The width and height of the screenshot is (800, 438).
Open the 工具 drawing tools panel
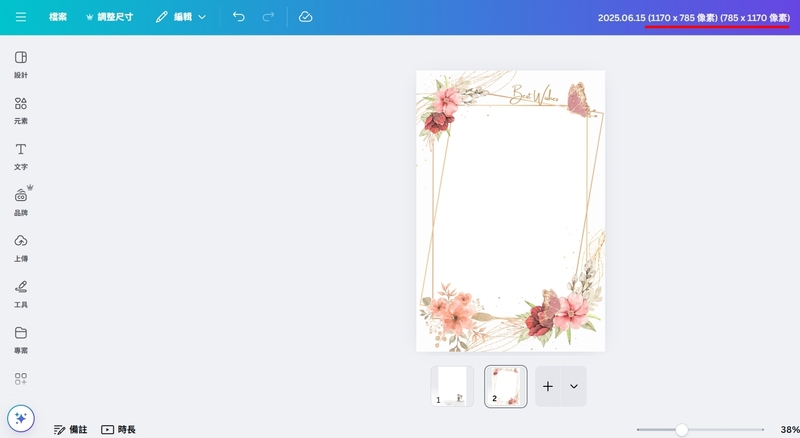[x=21, y=292]
